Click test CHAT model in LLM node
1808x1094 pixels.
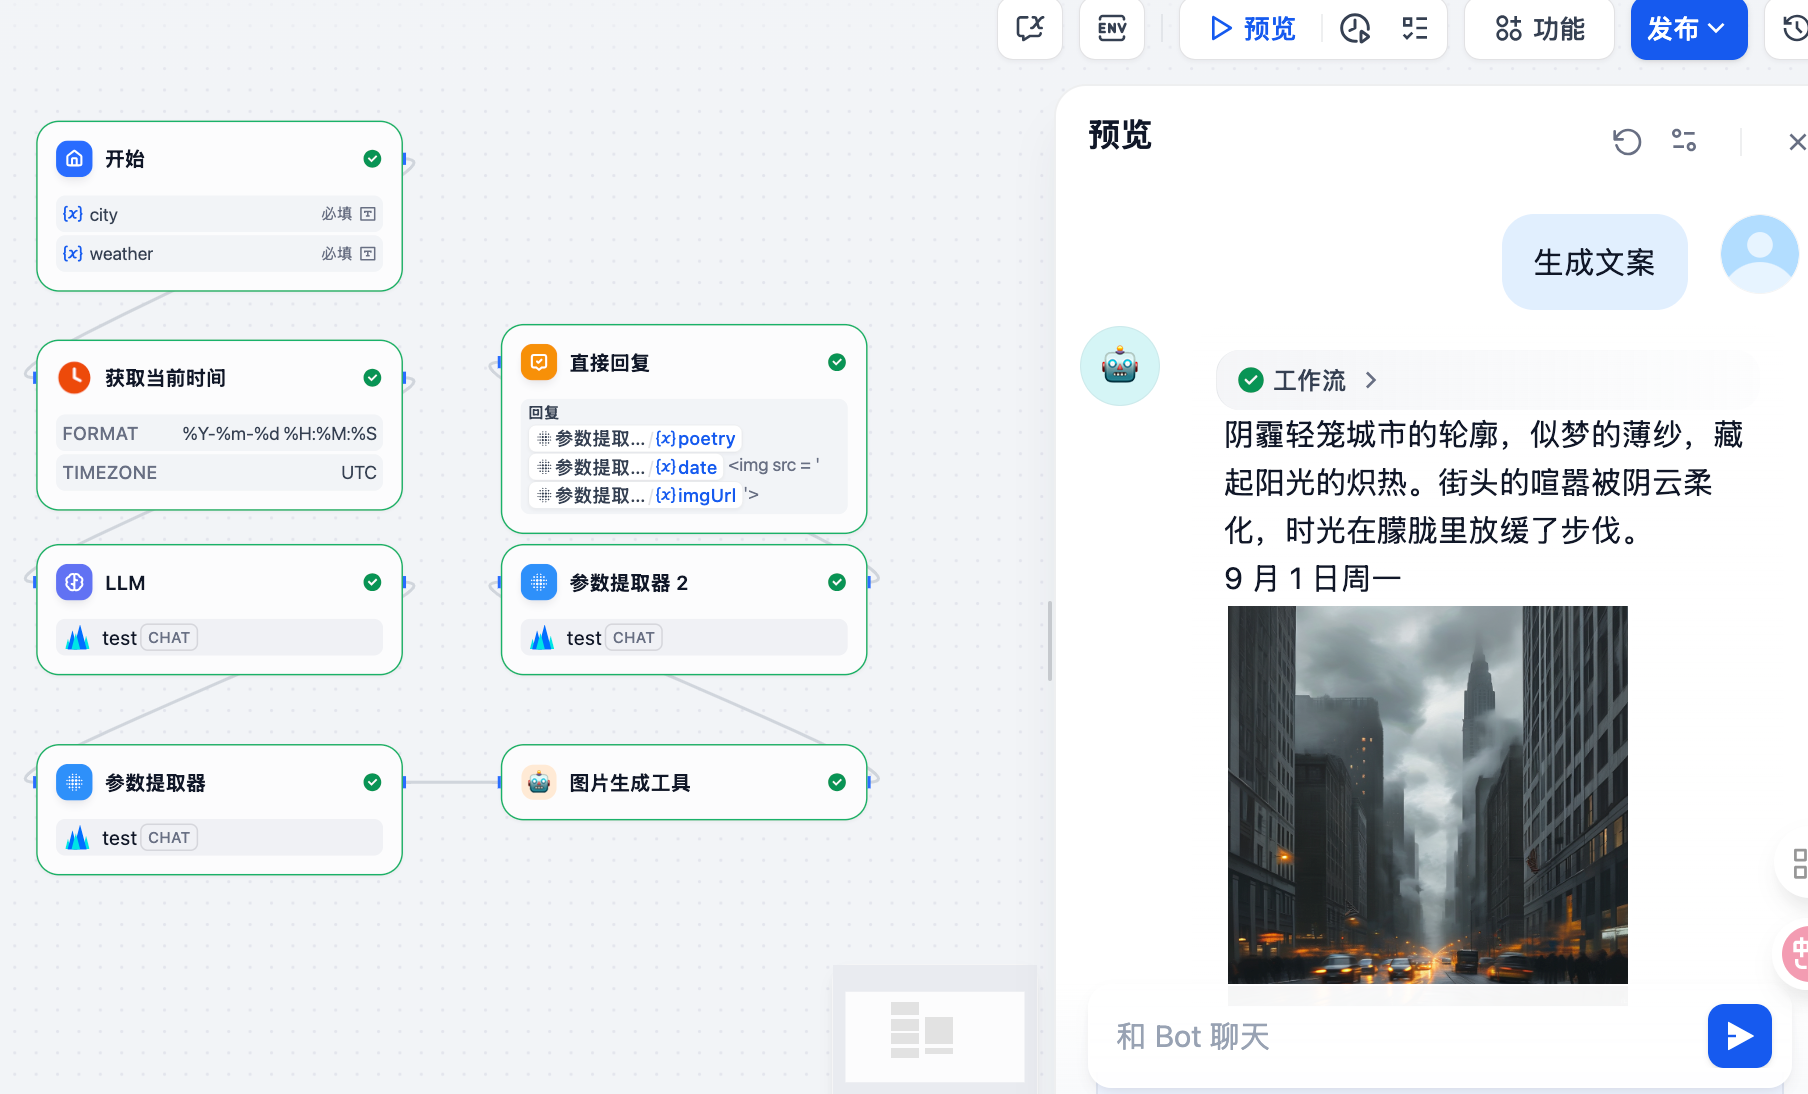click(x=219, y=638)
